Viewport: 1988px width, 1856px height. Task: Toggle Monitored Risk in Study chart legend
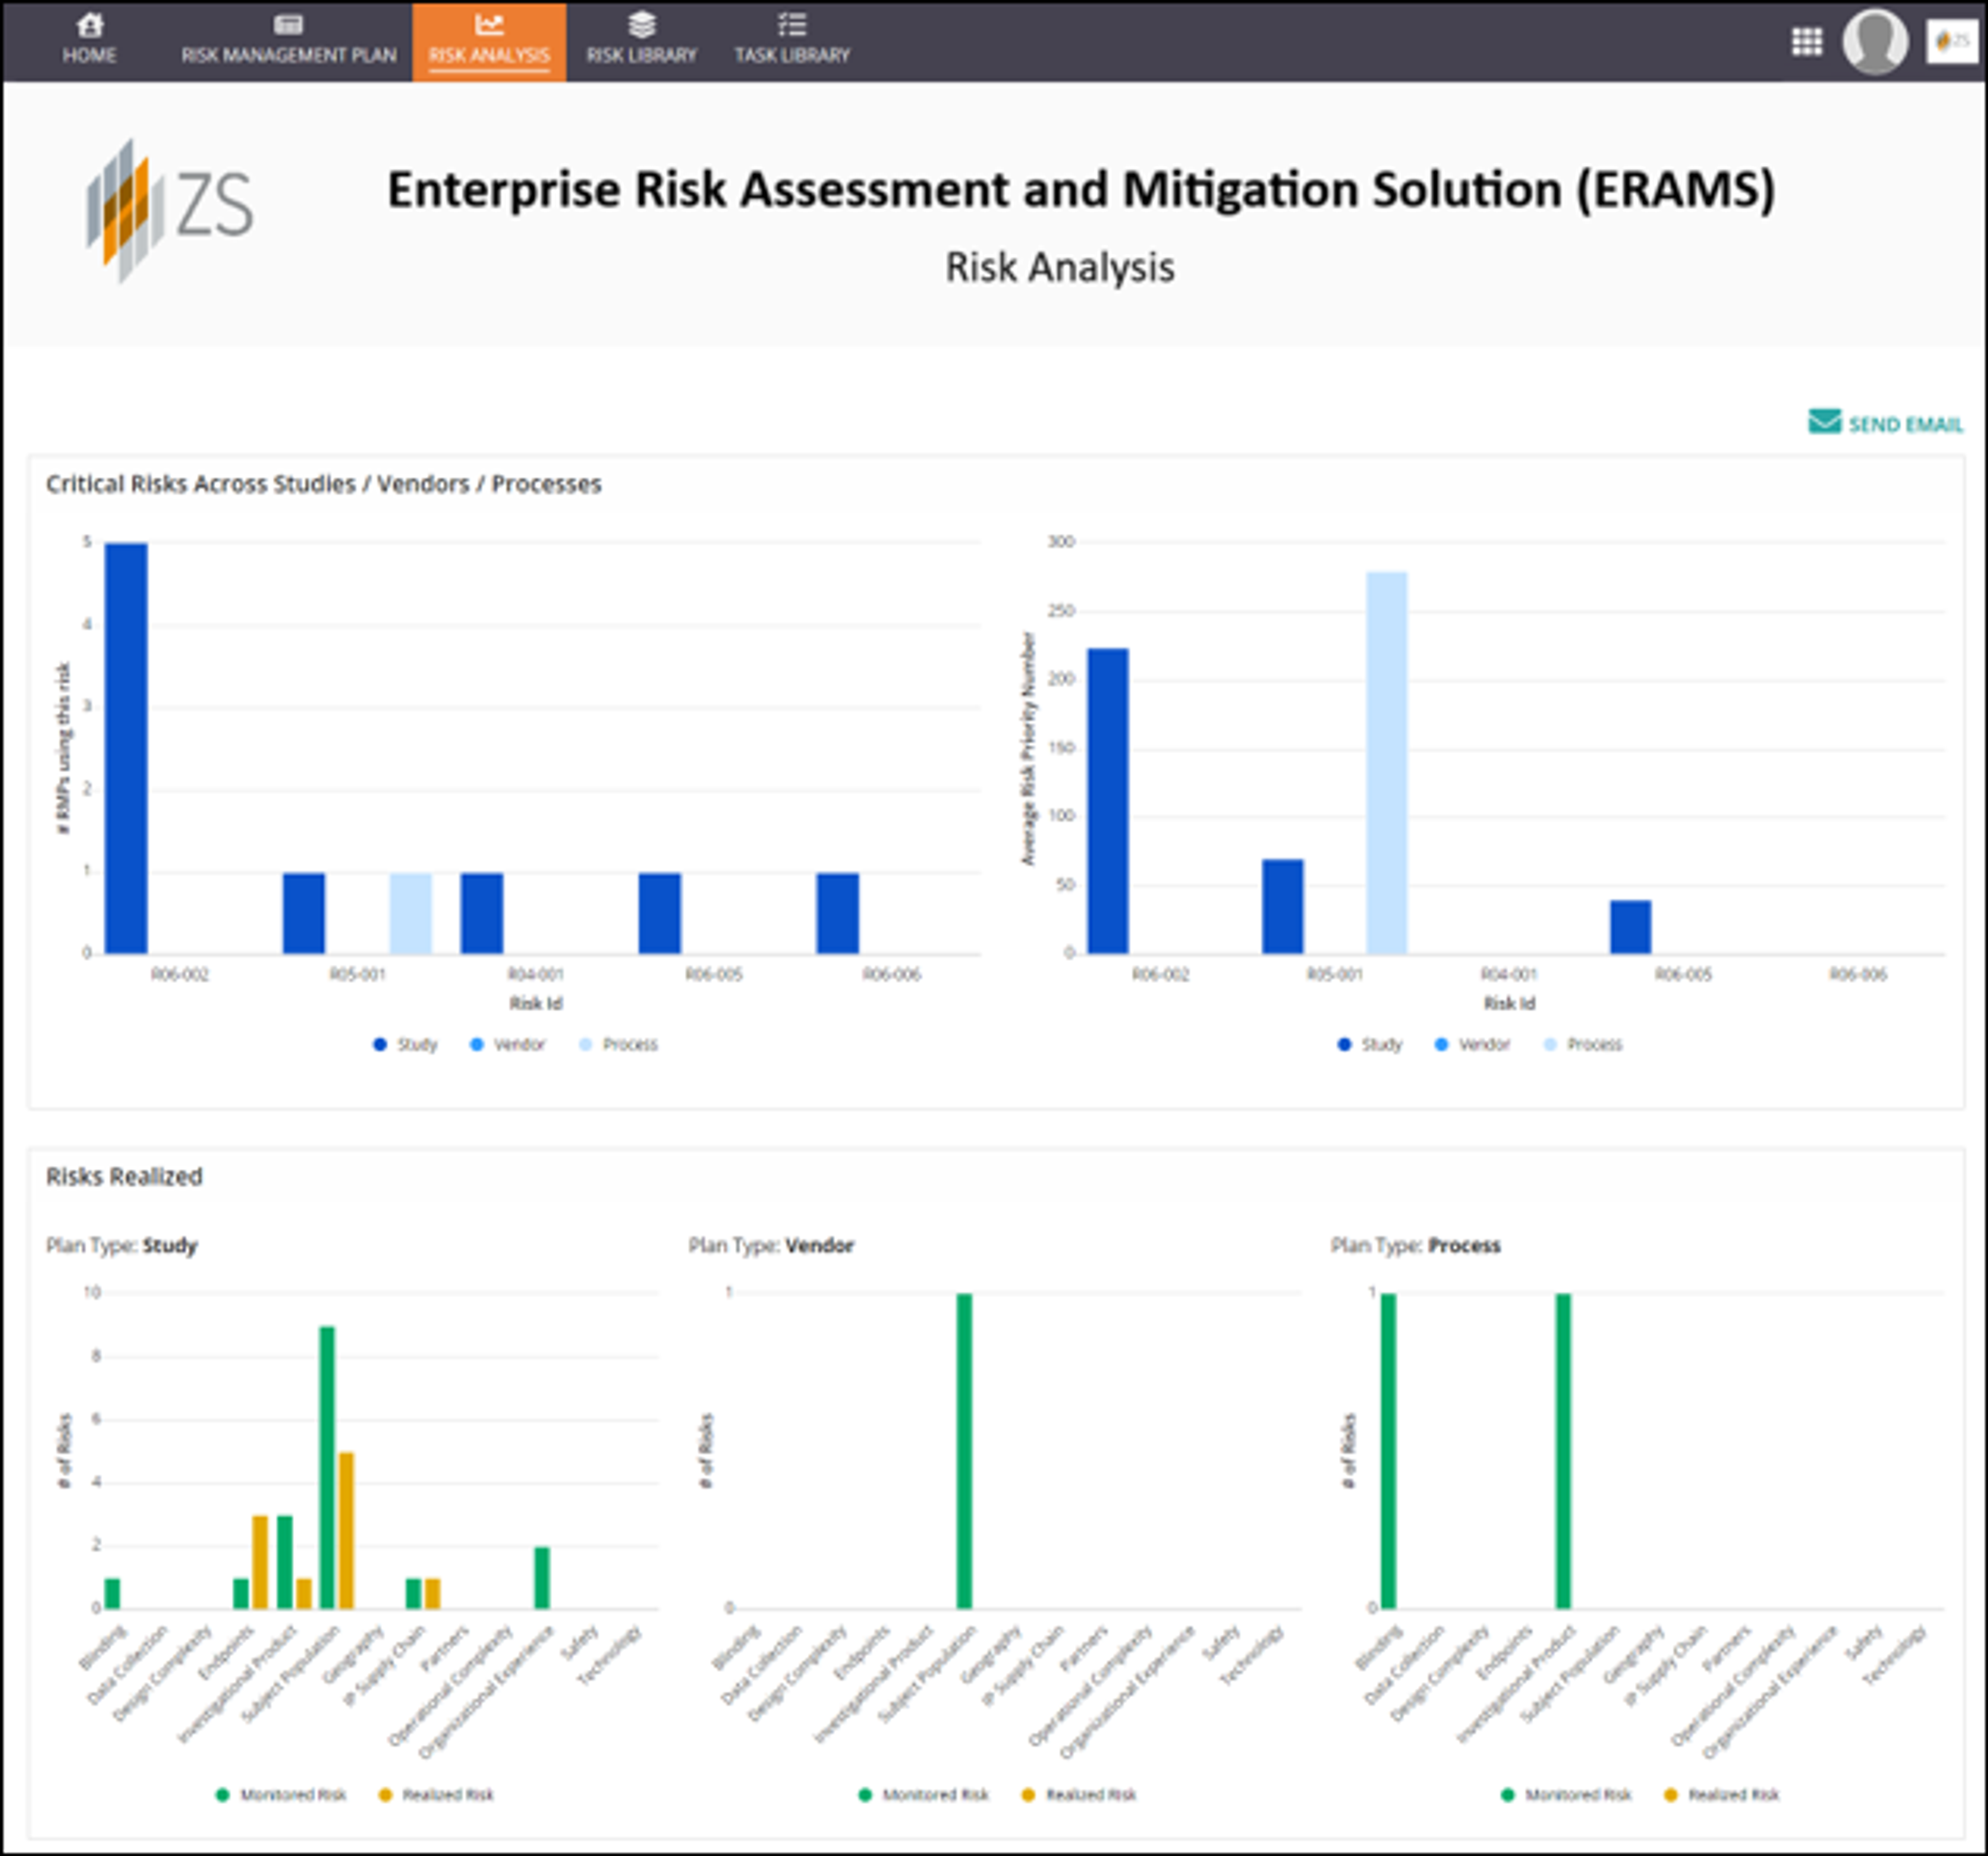pos(281,1795)
